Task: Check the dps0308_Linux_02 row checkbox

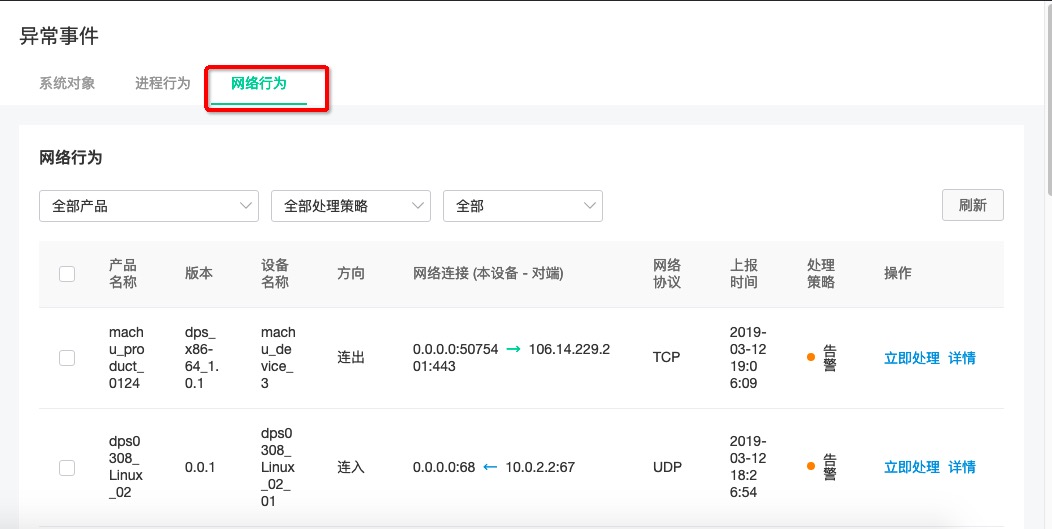Action: tap(67, 467)
